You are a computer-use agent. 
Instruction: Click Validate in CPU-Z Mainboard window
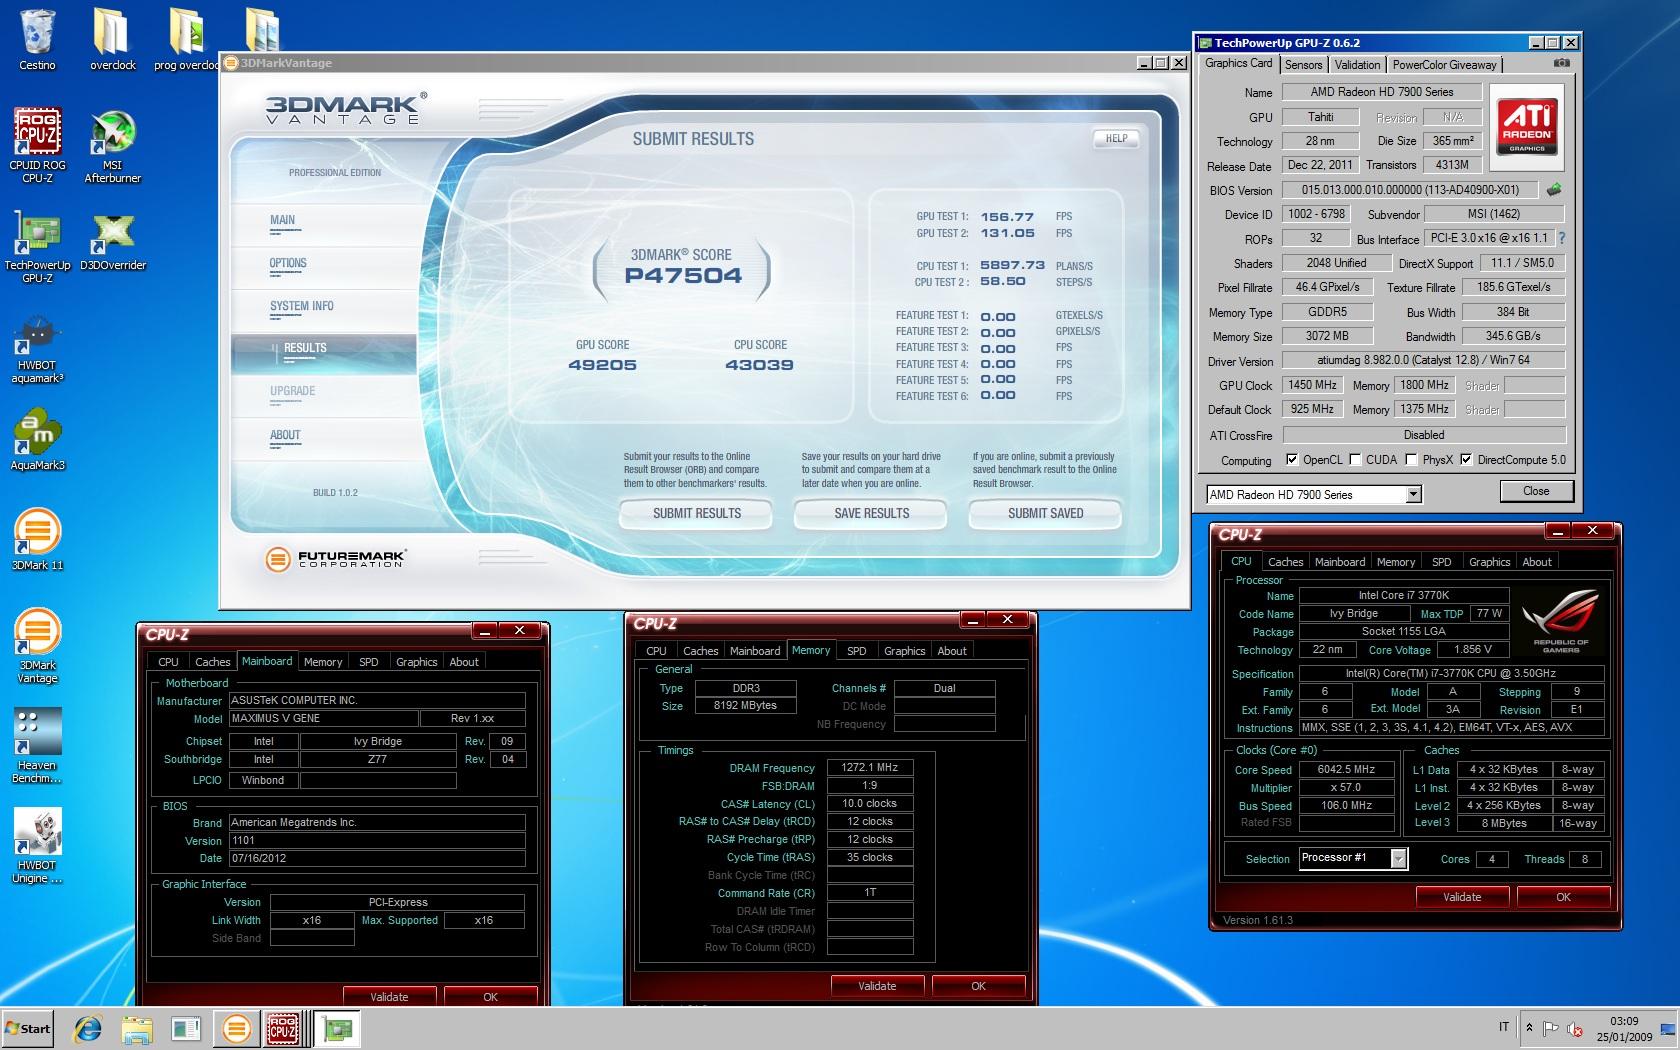click(389, 997)
